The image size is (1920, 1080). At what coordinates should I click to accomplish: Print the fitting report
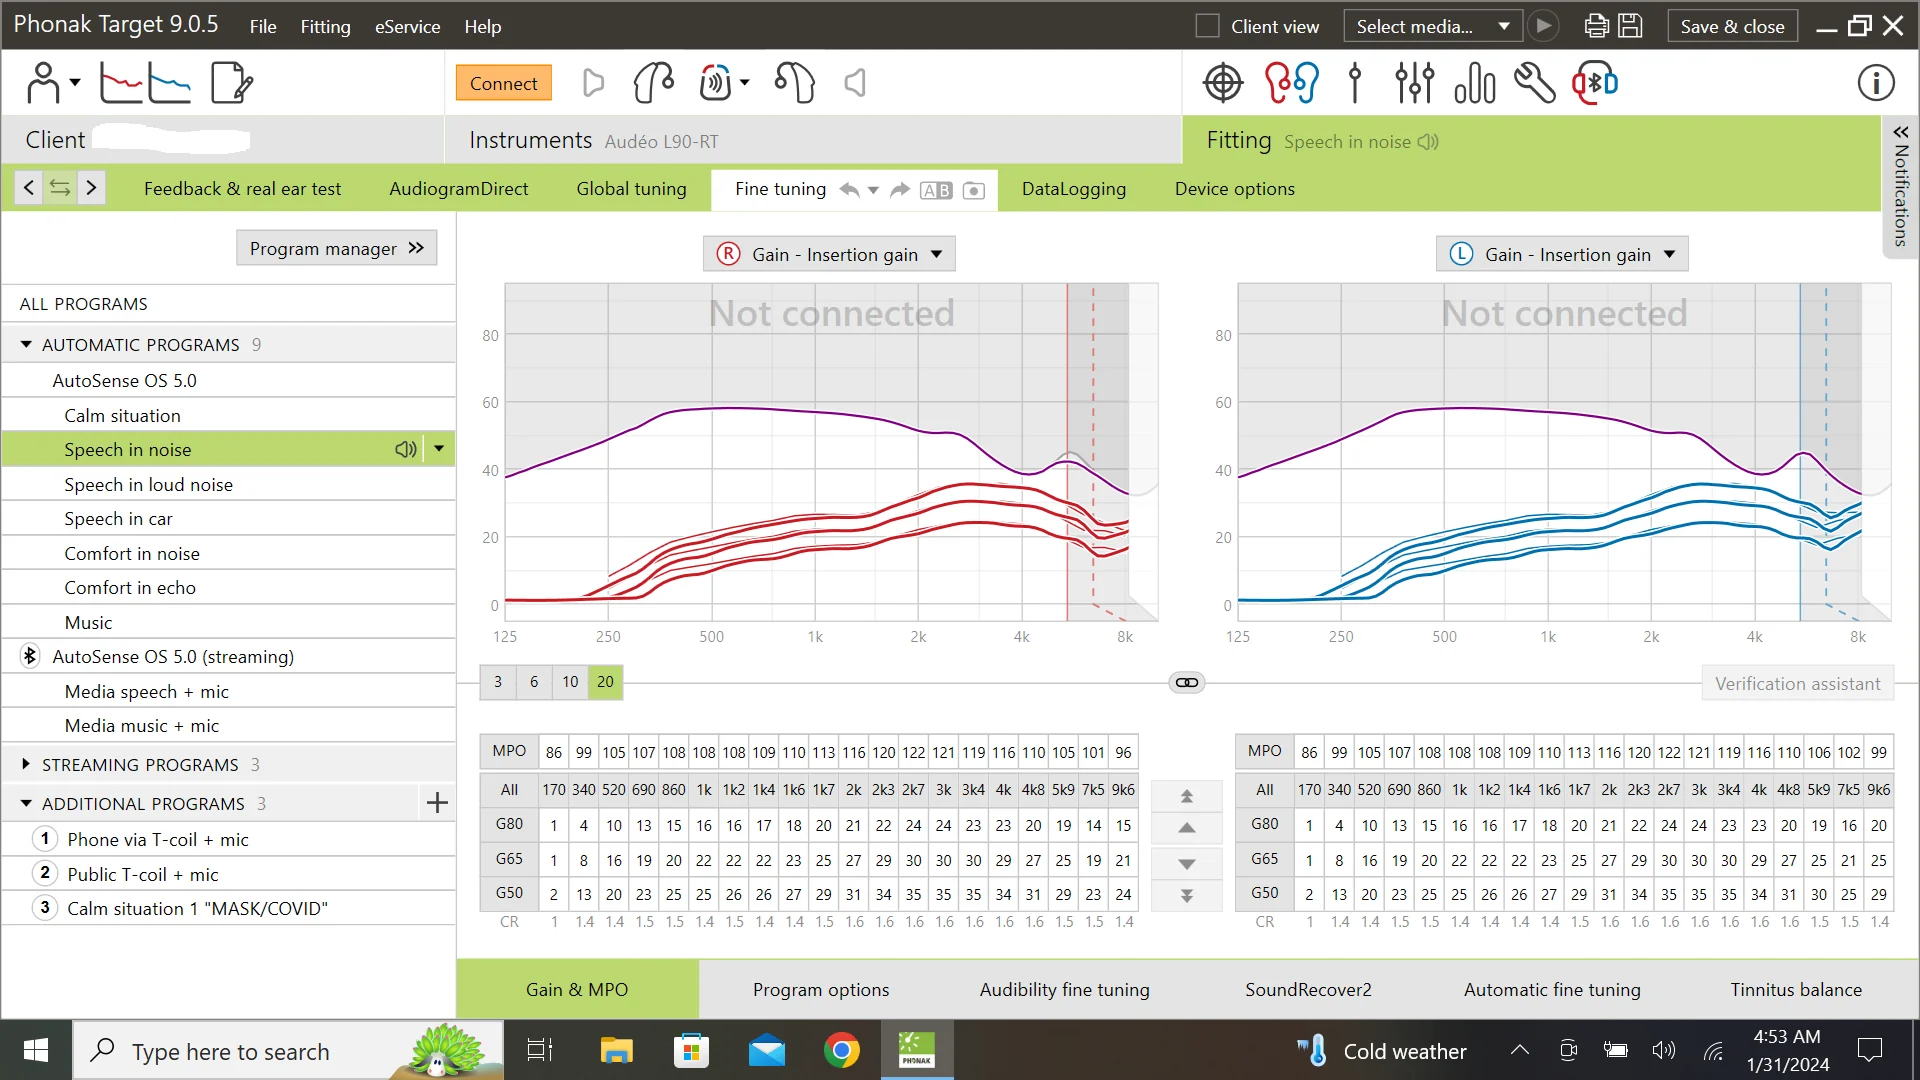(1596, 26)
